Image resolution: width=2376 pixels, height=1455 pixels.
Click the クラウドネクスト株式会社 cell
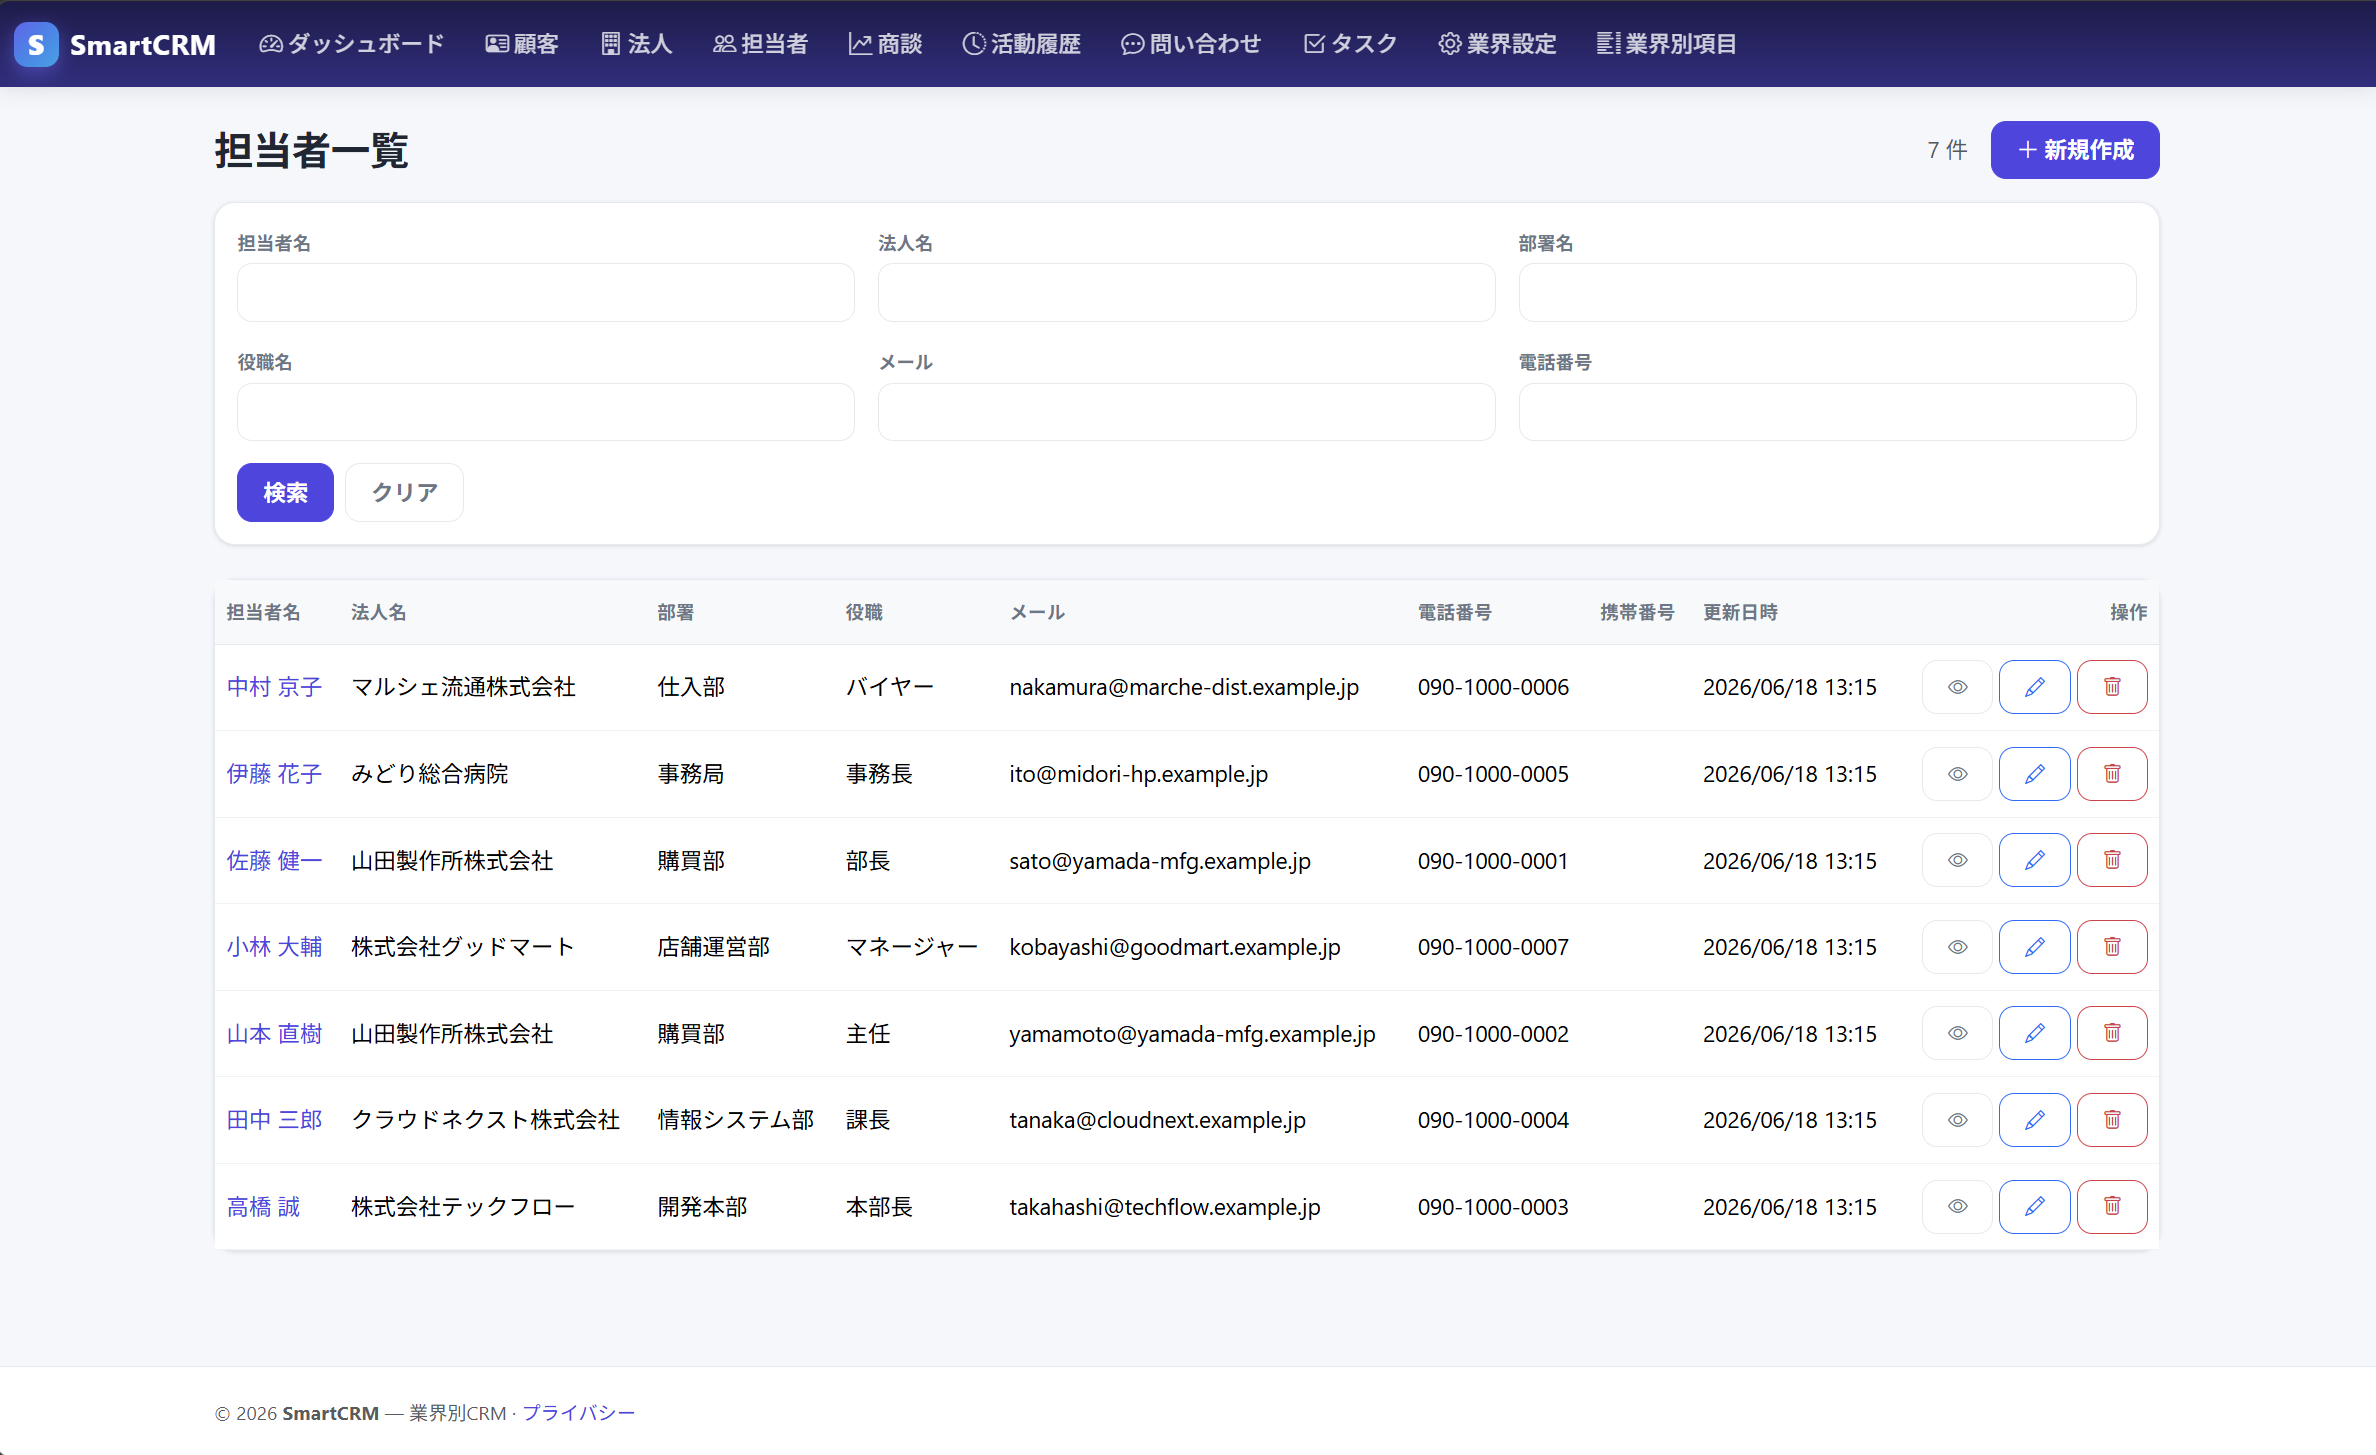pos(486,1120)
